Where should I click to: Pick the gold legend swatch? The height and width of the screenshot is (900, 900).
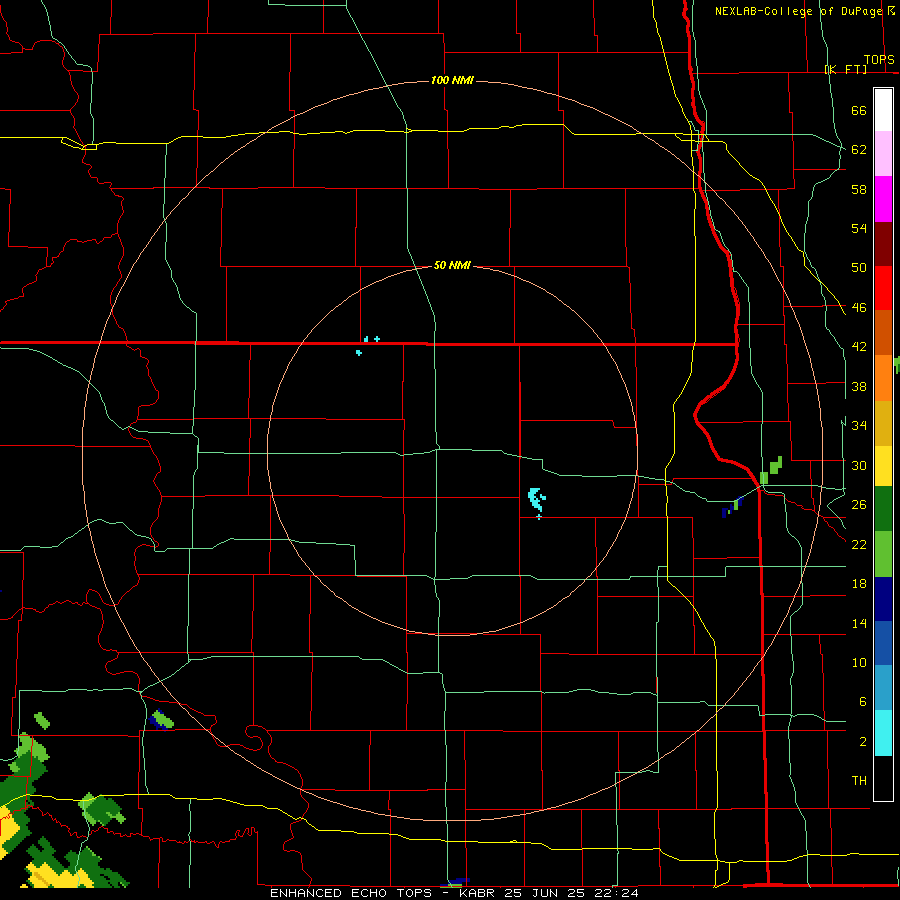883,423
